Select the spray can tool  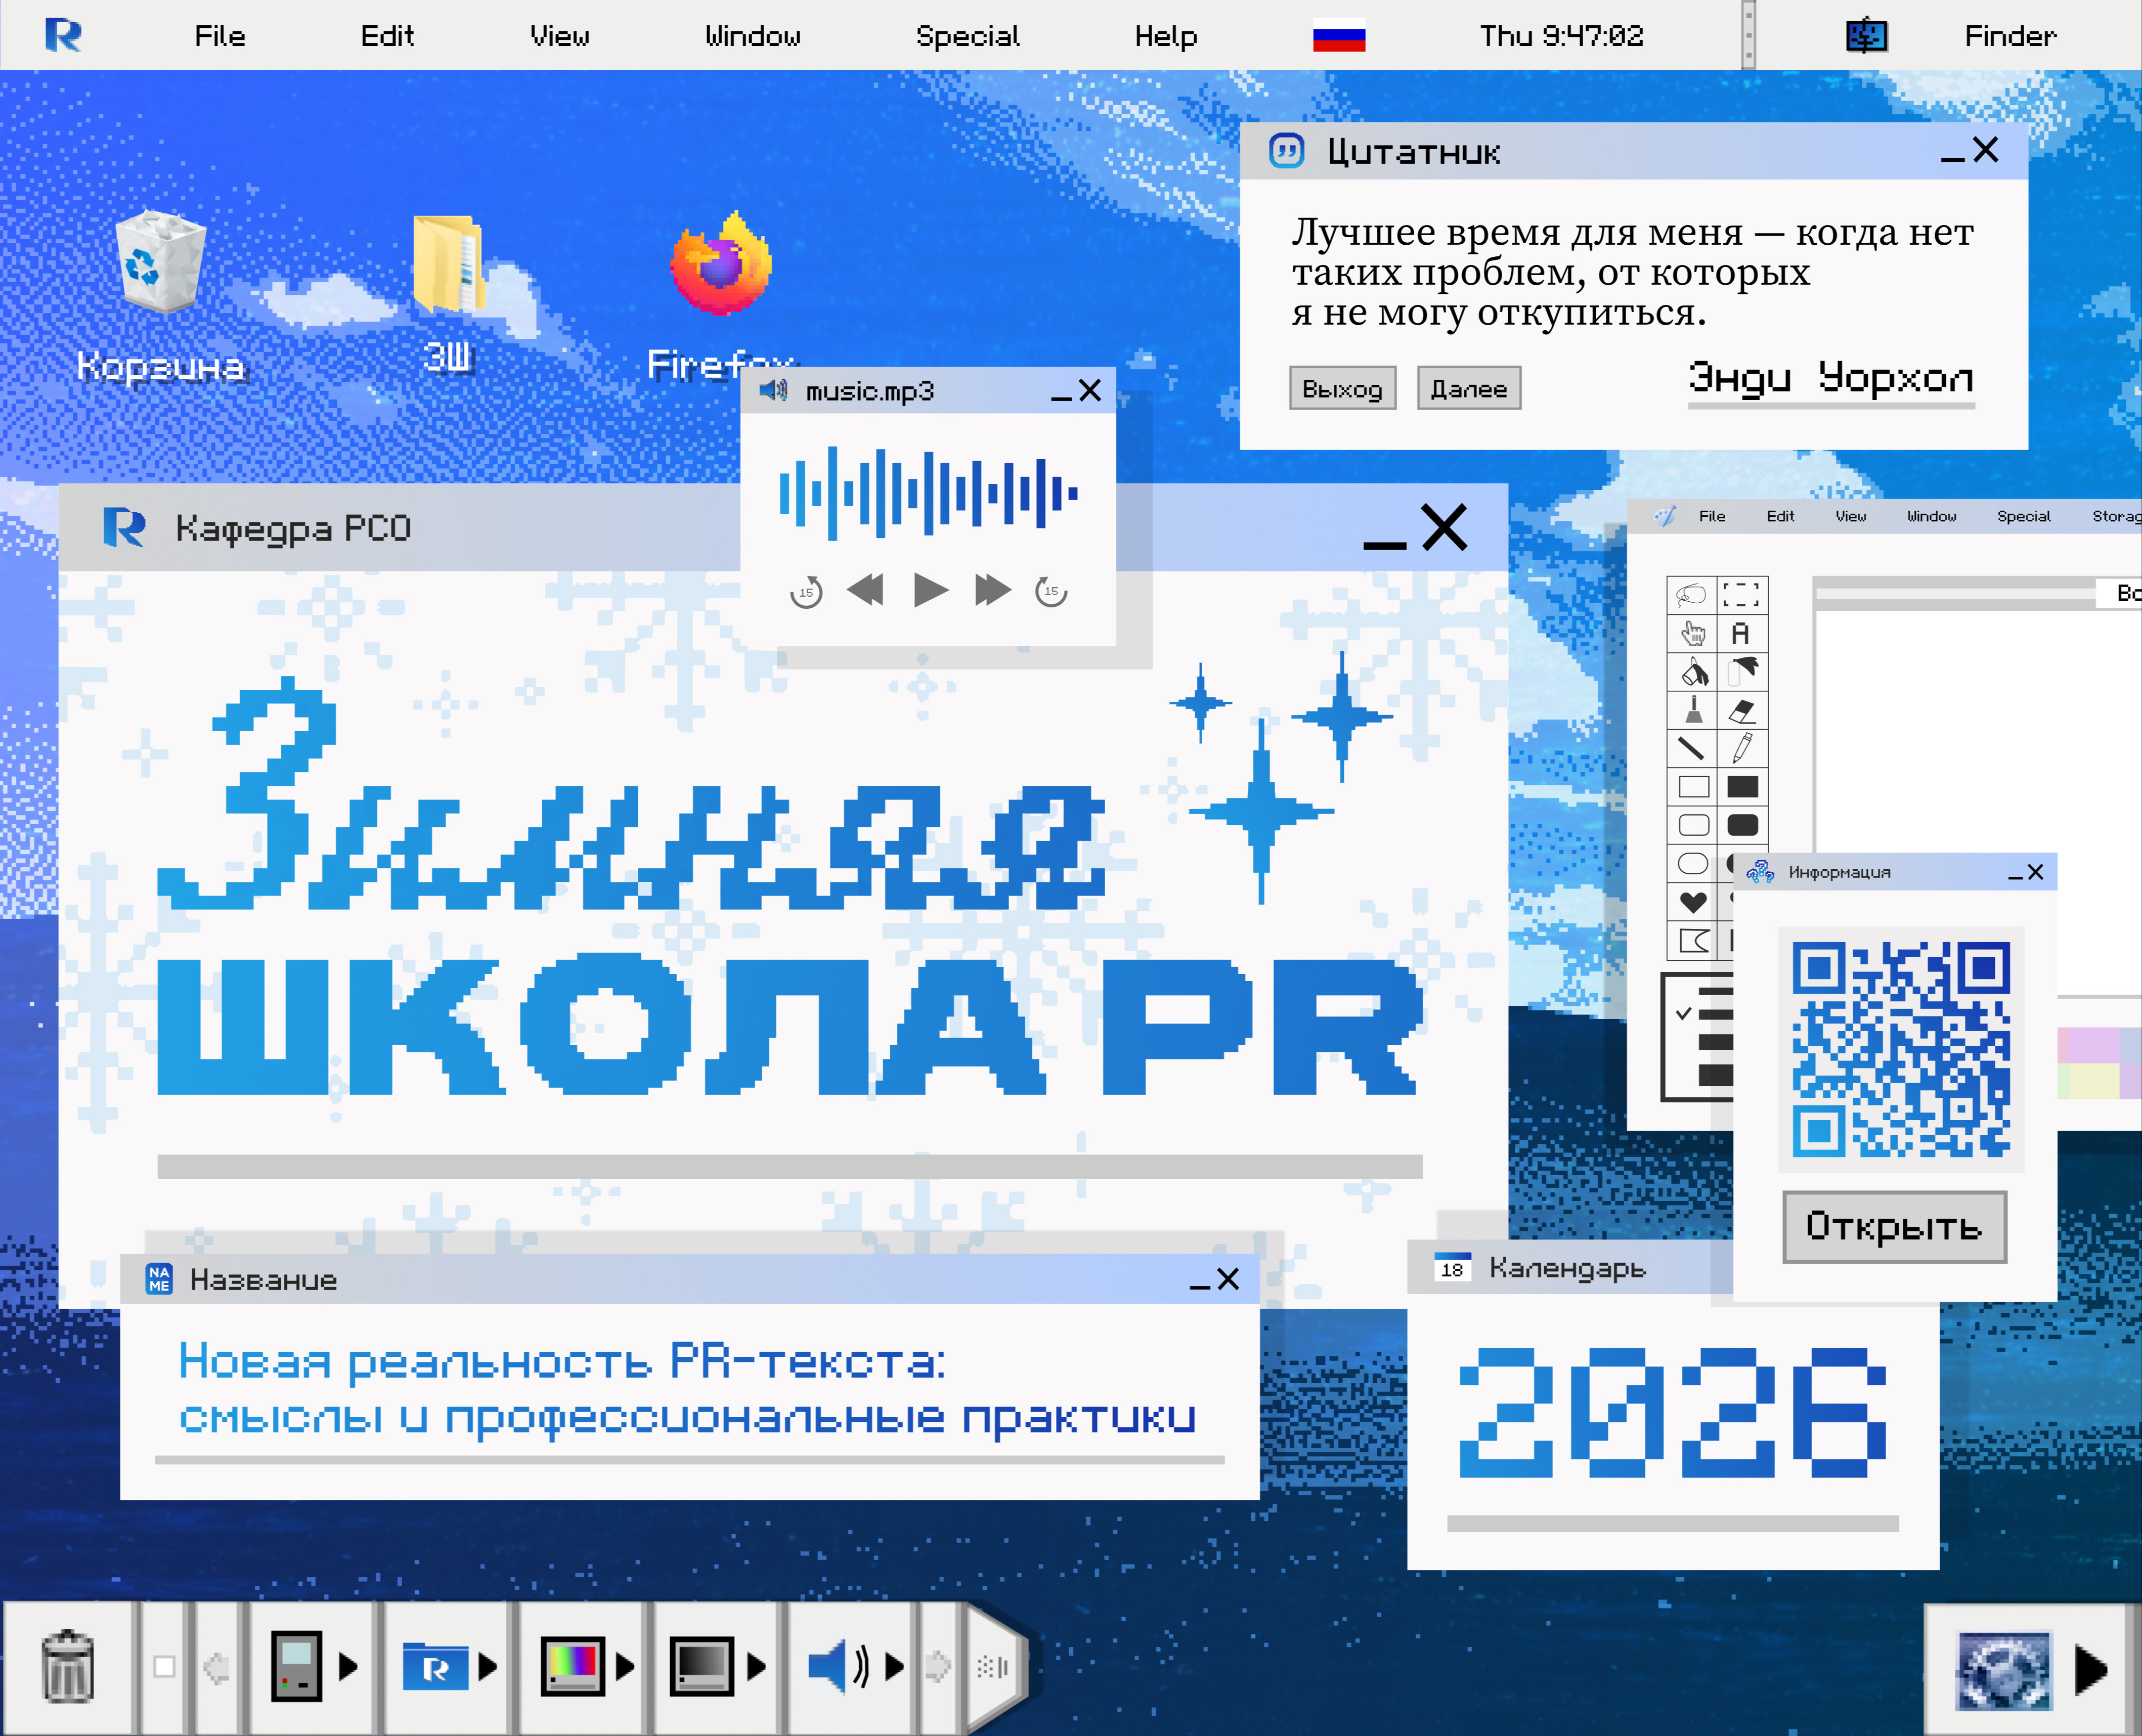point(1742,671)
